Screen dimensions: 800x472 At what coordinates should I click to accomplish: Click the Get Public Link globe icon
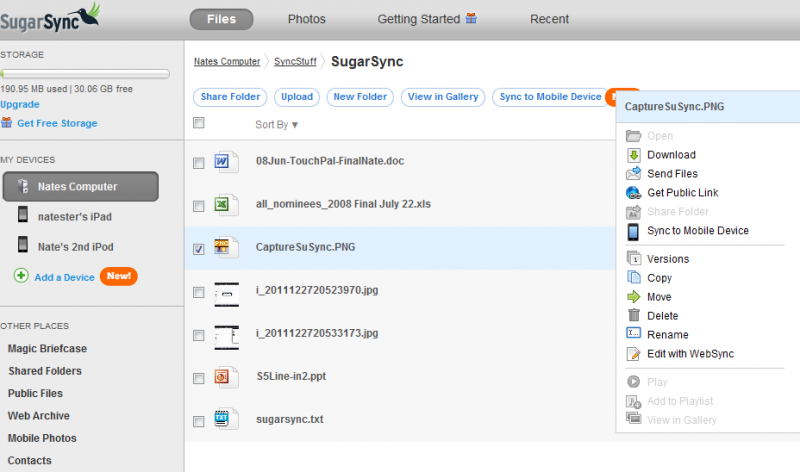click(x=633, y=193)
